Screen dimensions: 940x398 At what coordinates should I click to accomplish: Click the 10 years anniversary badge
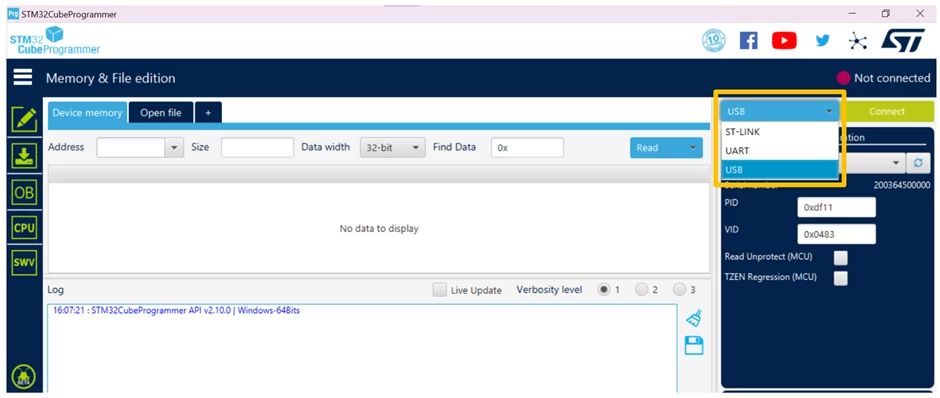[x=713, y=41]
